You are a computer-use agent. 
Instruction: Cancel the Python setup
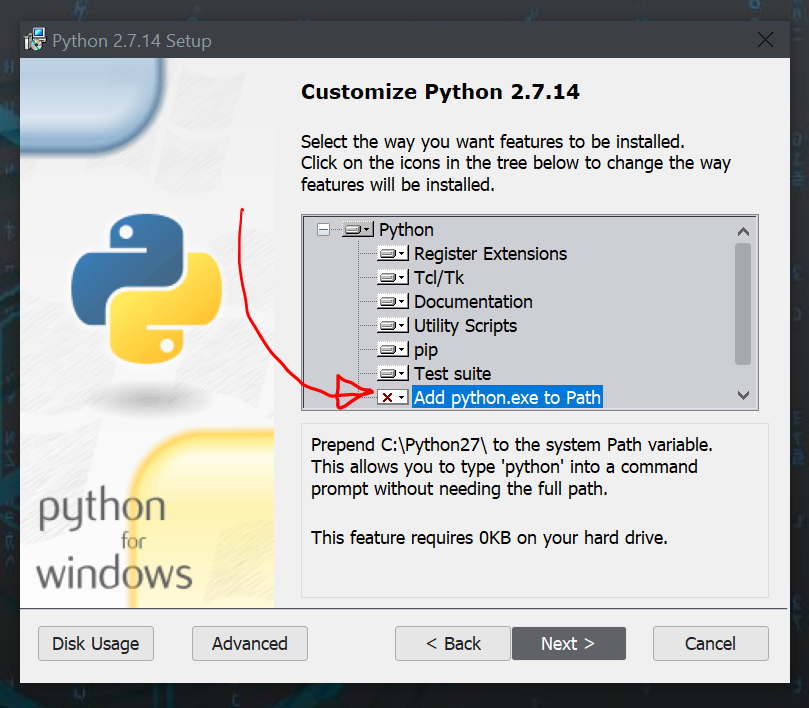(710, 643)
